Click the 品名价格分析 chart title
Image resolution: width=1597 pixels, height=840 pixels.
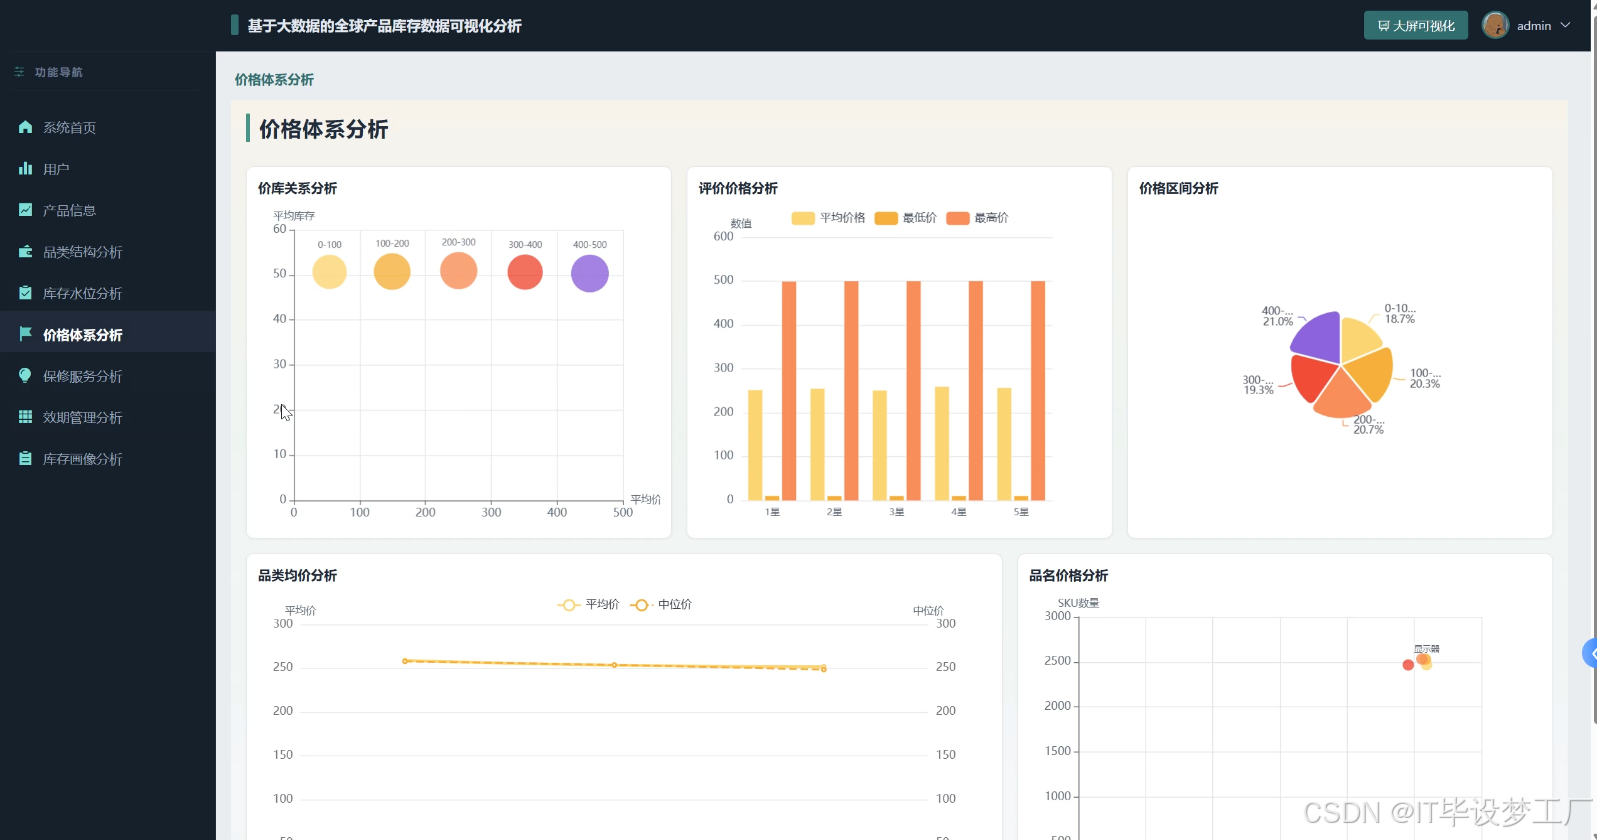[1069, 575]
